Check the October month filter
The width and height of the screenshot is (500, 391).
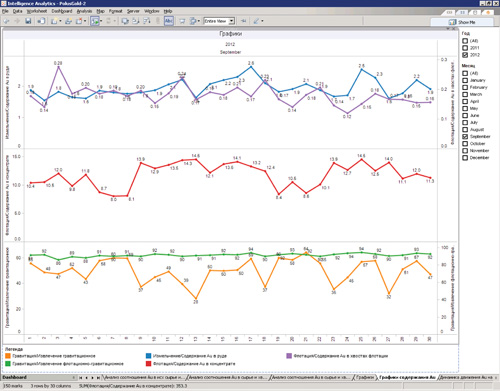[465, 143]
